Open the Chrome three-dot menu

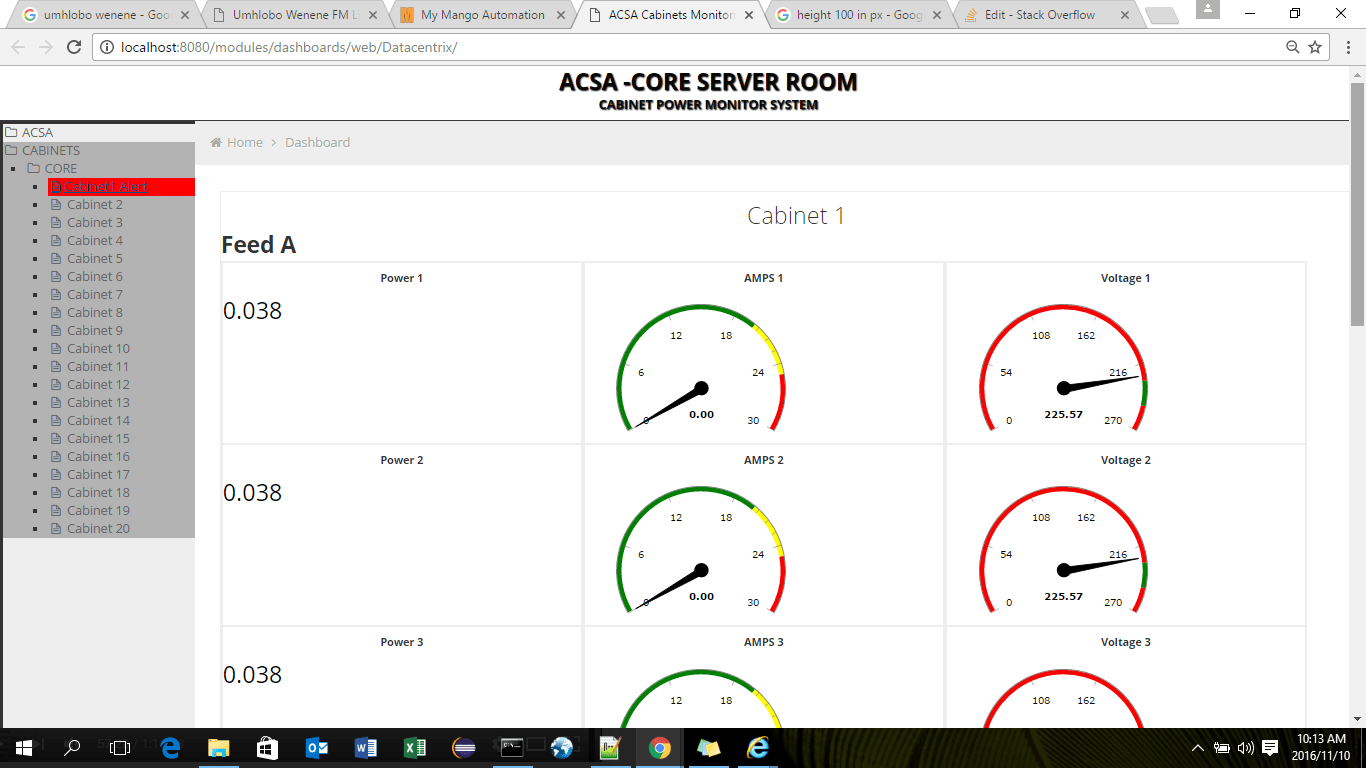coord(1347,47)
